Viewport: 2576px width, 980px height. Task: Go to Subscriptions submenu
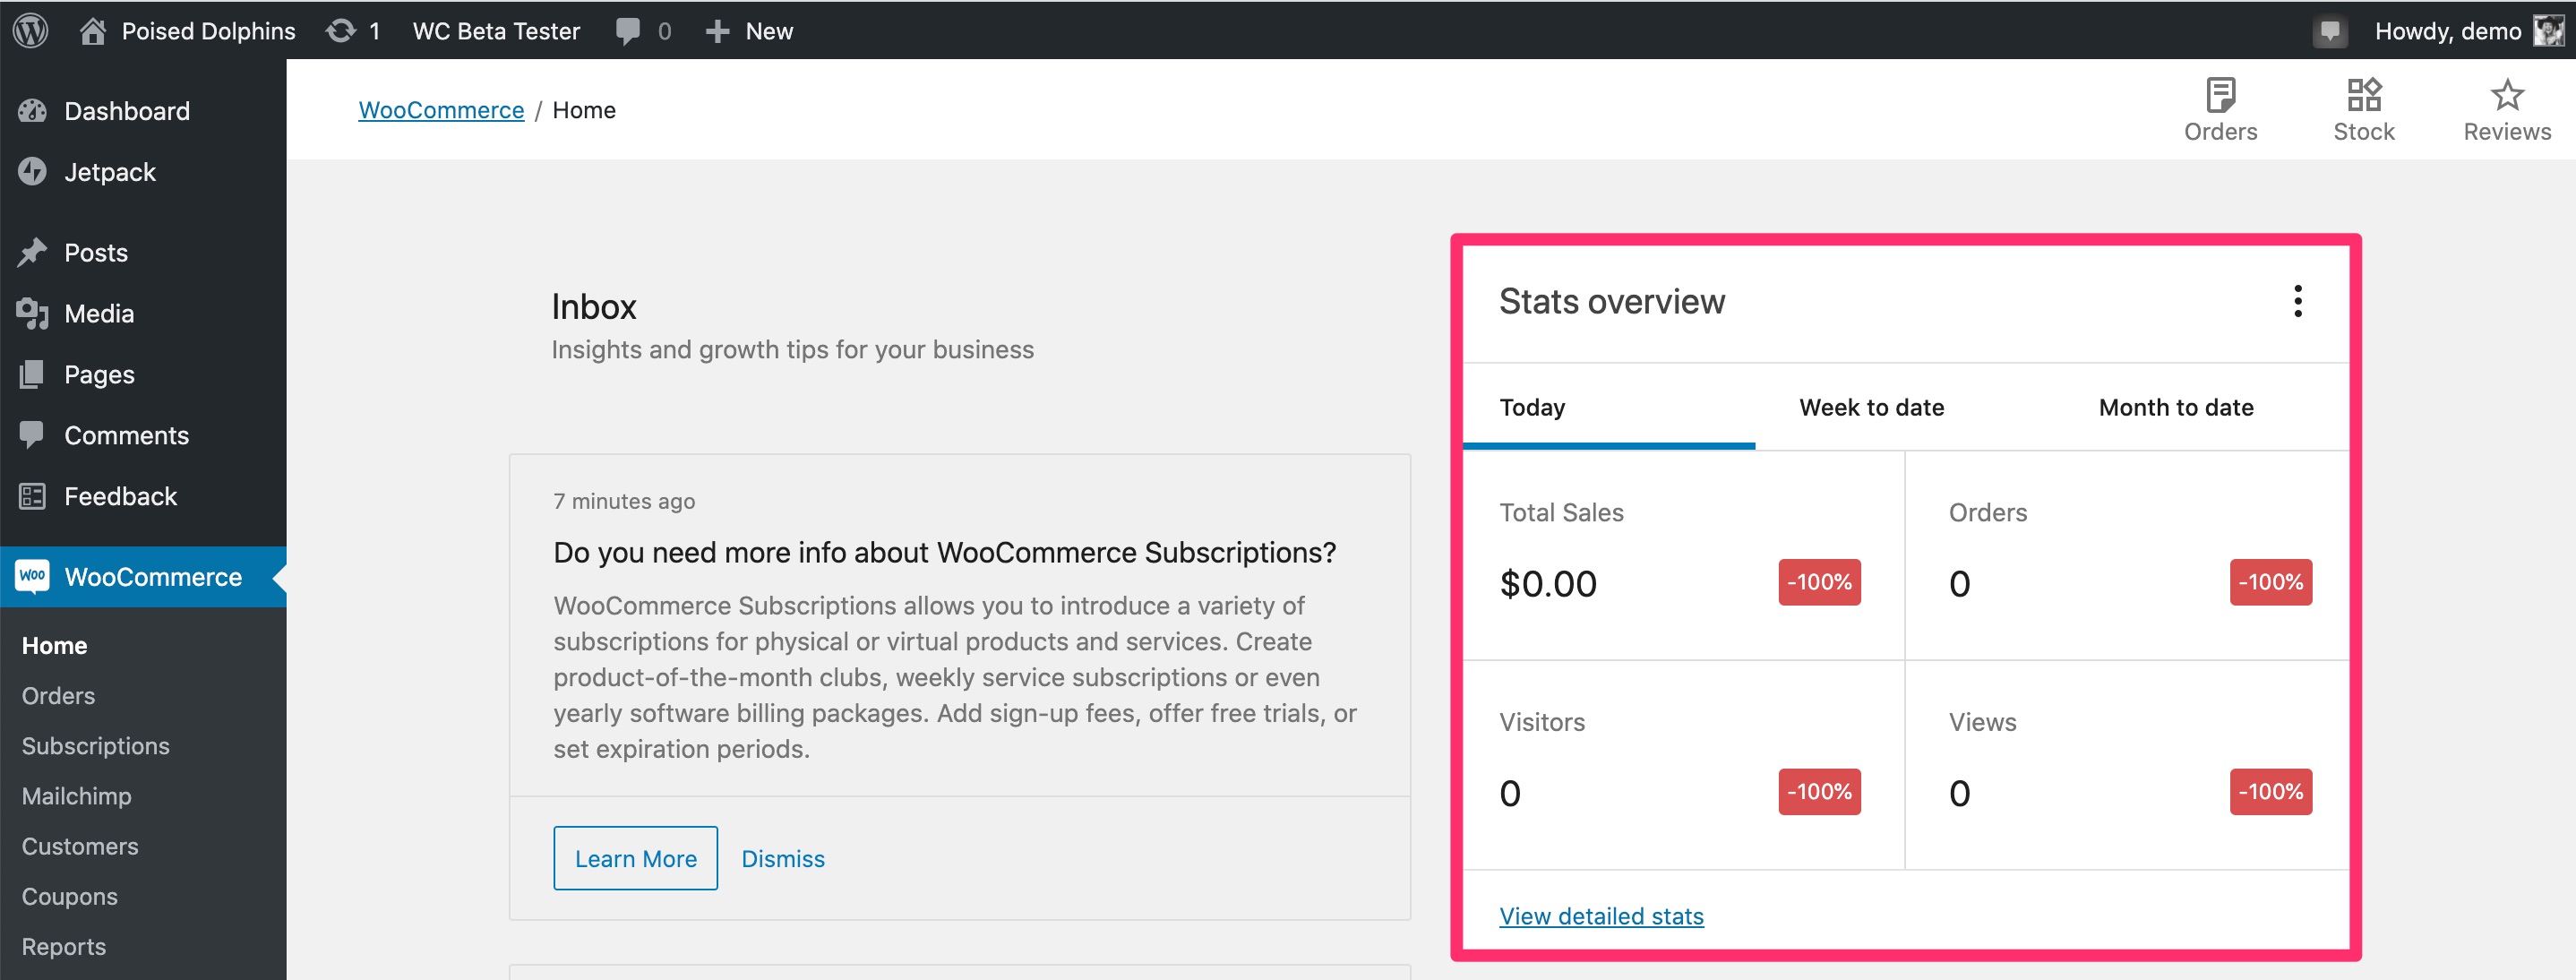point(95,745)
